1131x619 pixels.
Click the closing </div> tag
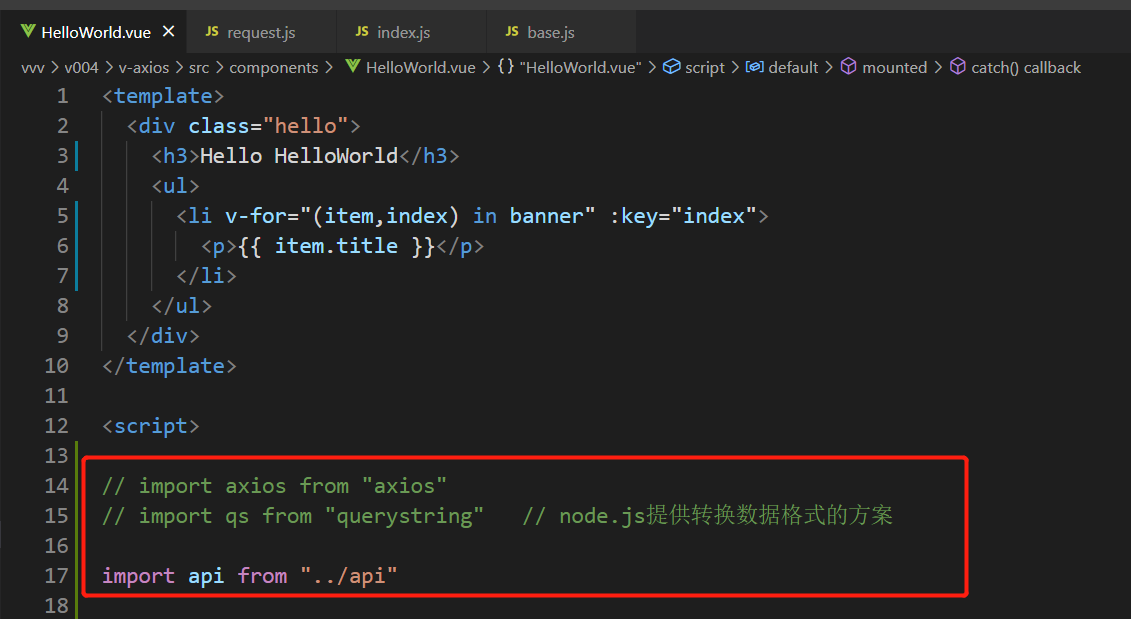point(163,335)
